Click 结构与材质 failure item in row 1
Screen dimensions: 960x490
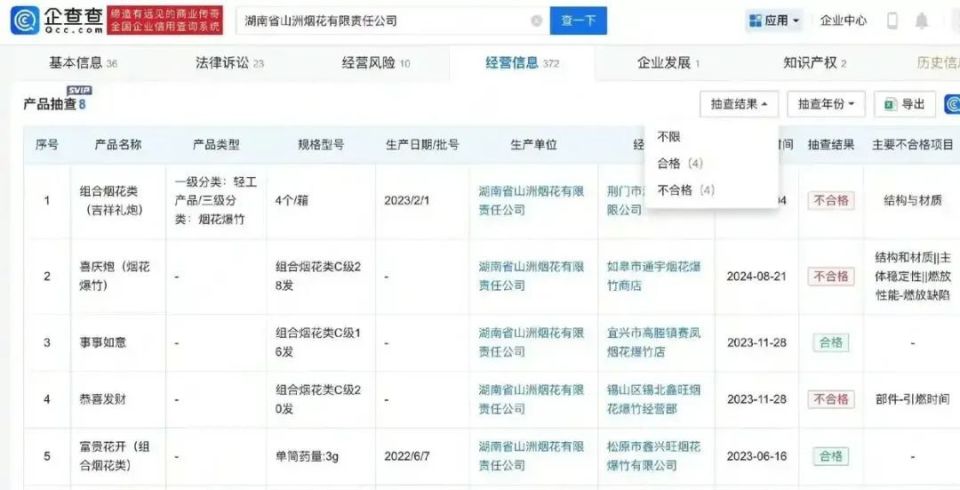912,200
